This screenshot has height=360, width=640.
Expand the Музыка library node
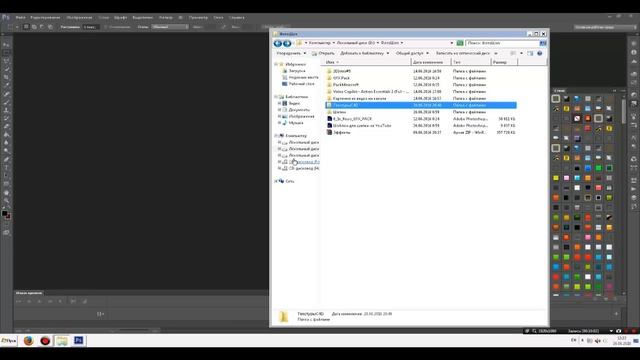(x=280, y=123)
